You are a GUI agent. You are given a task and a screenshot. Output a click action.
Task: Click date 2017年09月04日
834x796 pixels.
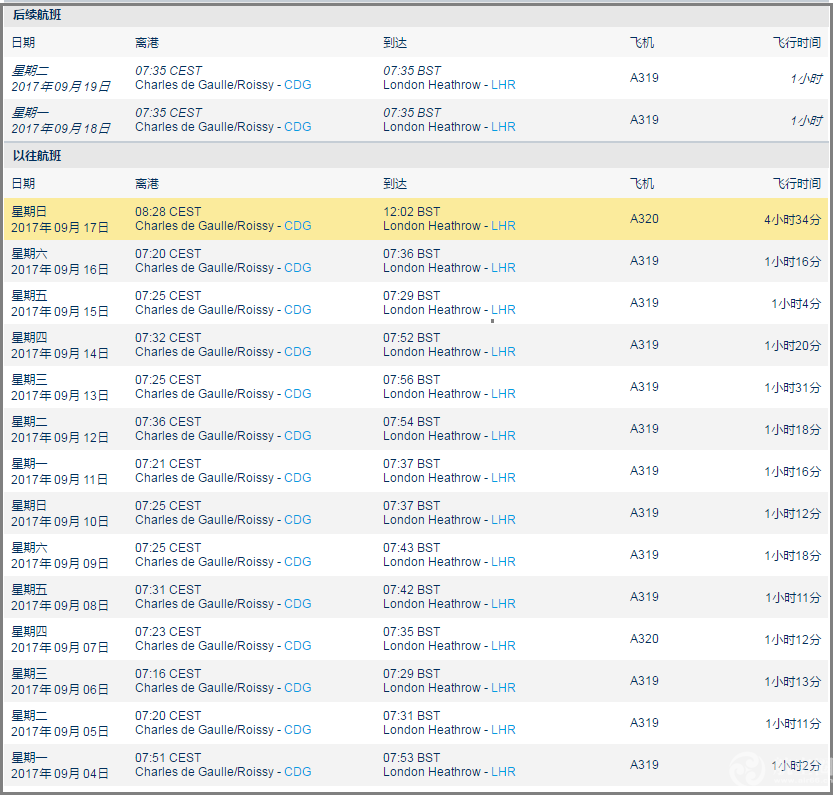coord(60,774)
